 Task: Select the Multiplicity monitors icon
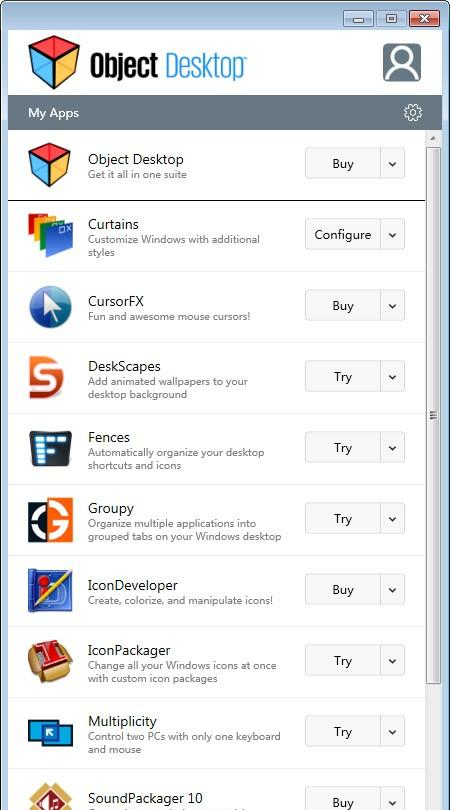pos(50,733)
